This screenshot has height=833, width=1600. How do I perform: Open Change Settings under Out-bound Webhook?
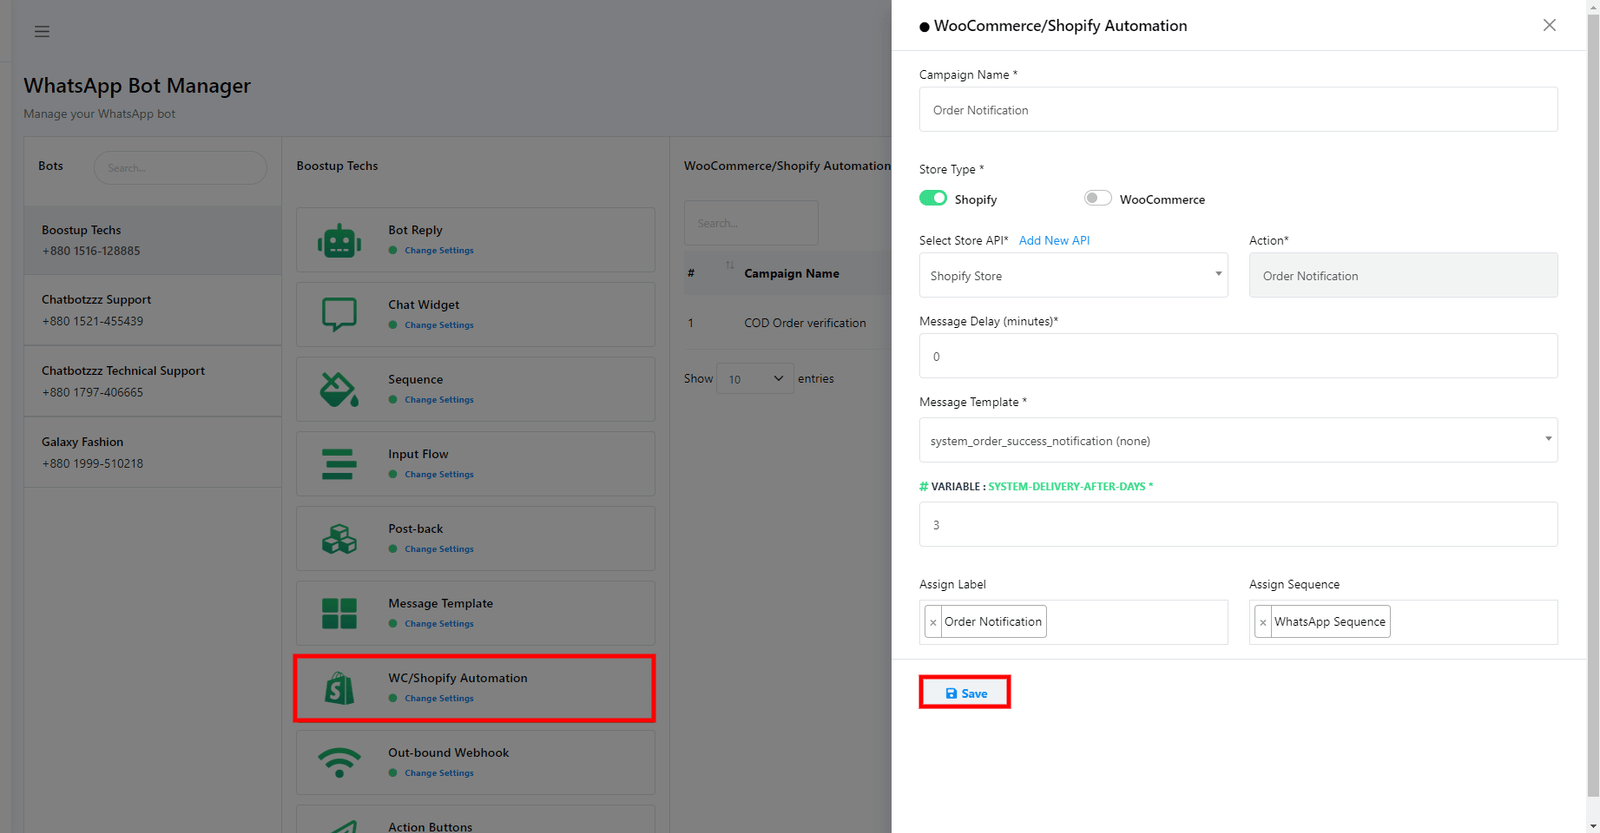point(439,773)
